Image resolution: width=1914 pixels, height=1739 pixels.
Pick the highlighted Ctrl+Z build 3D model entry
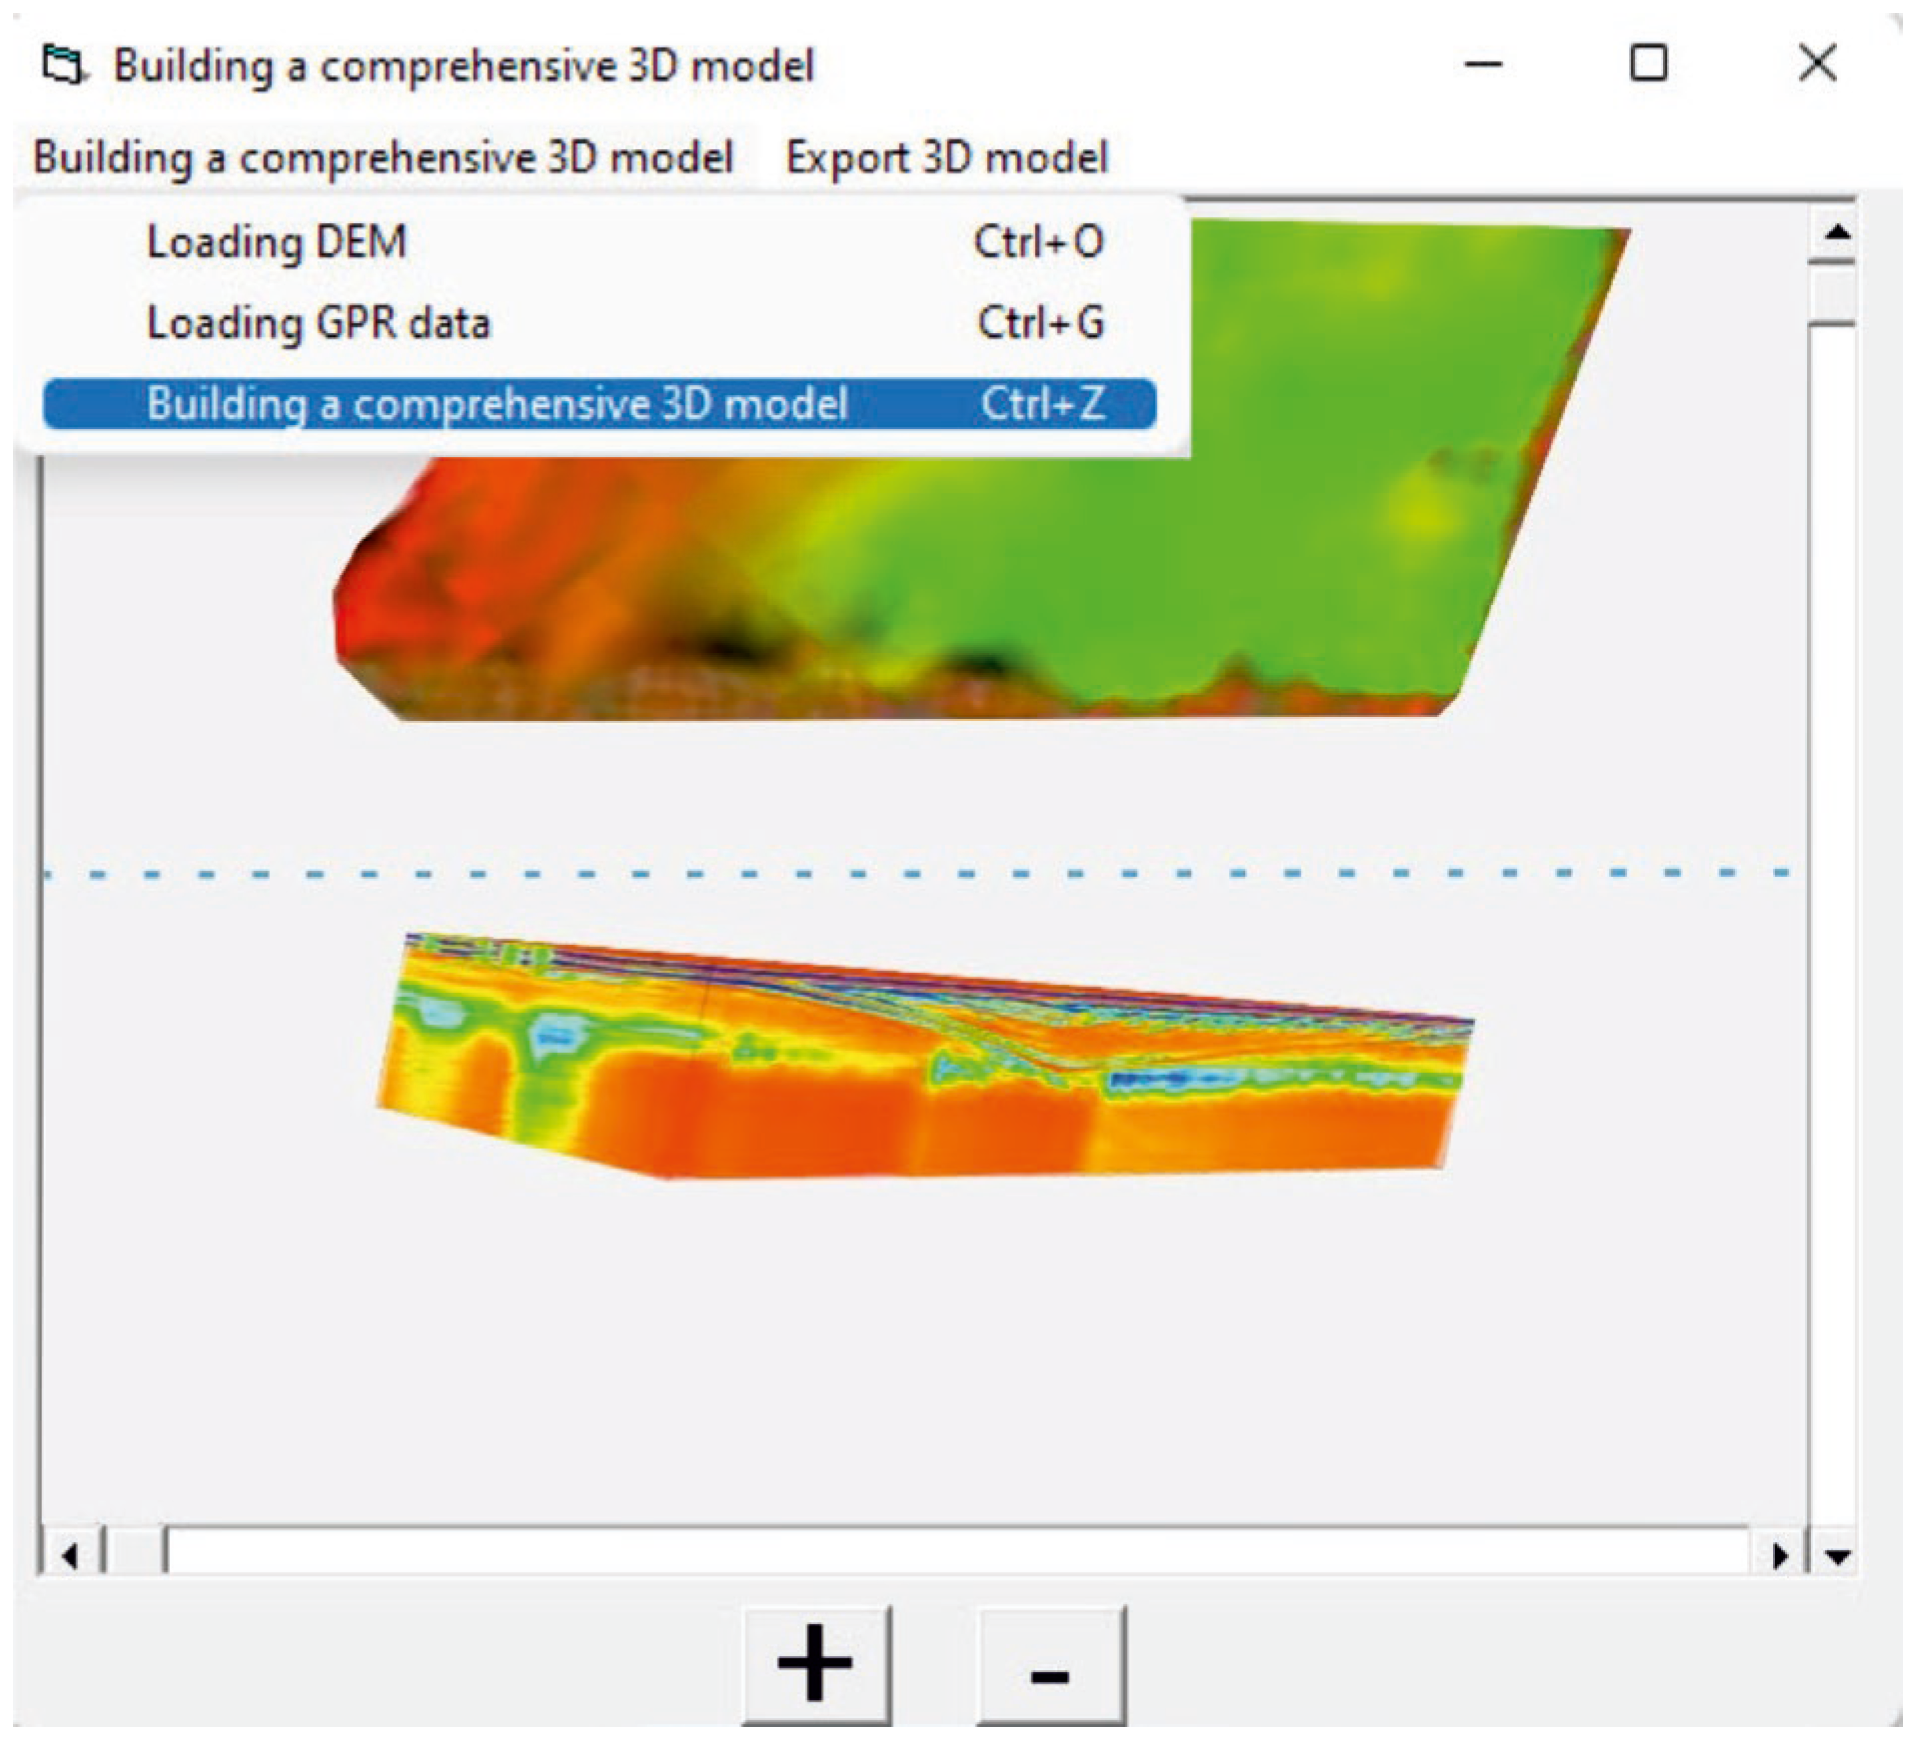point(600,404)
